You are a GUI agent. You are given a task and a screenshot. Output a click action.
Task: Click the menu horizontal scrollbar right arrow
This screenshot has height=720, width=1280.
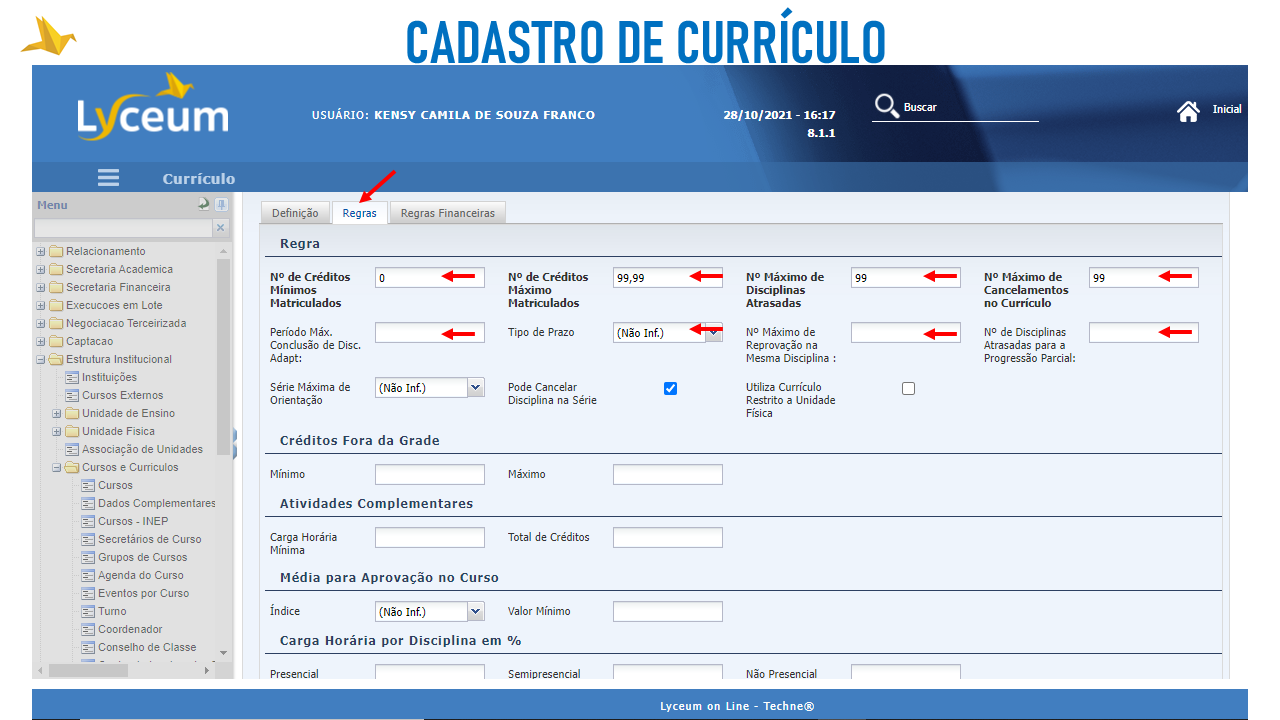[207, 670]
